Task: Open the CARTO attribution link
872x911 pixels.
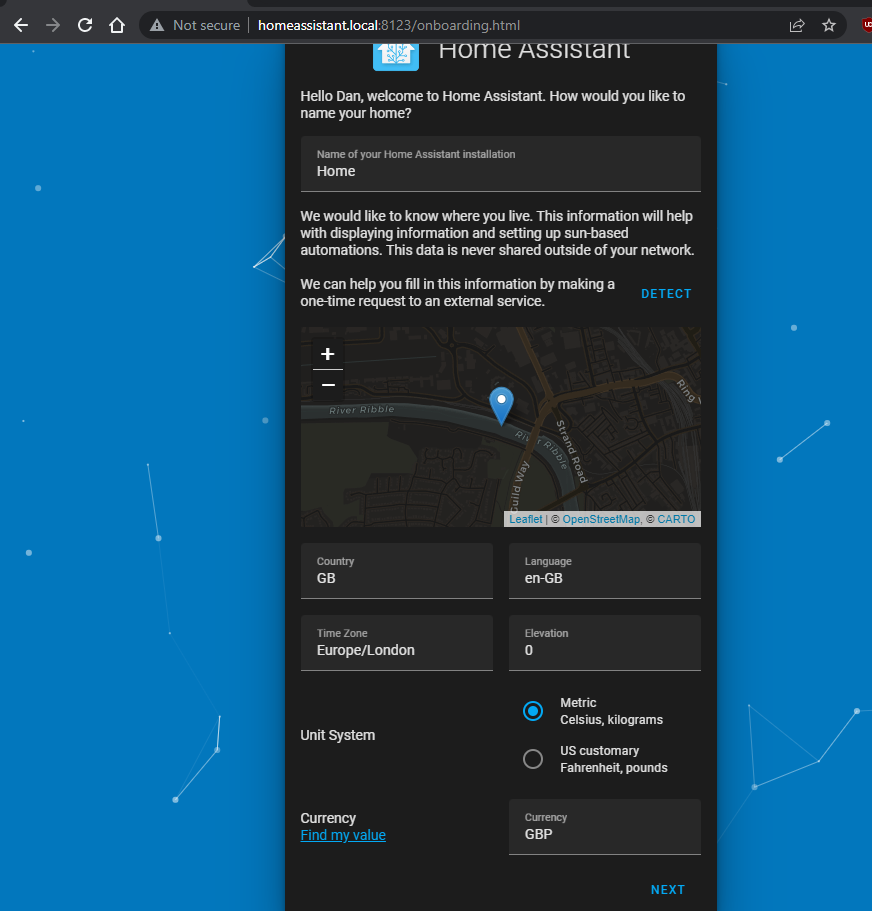Action: pyautogui.click(x=676, y=519)
